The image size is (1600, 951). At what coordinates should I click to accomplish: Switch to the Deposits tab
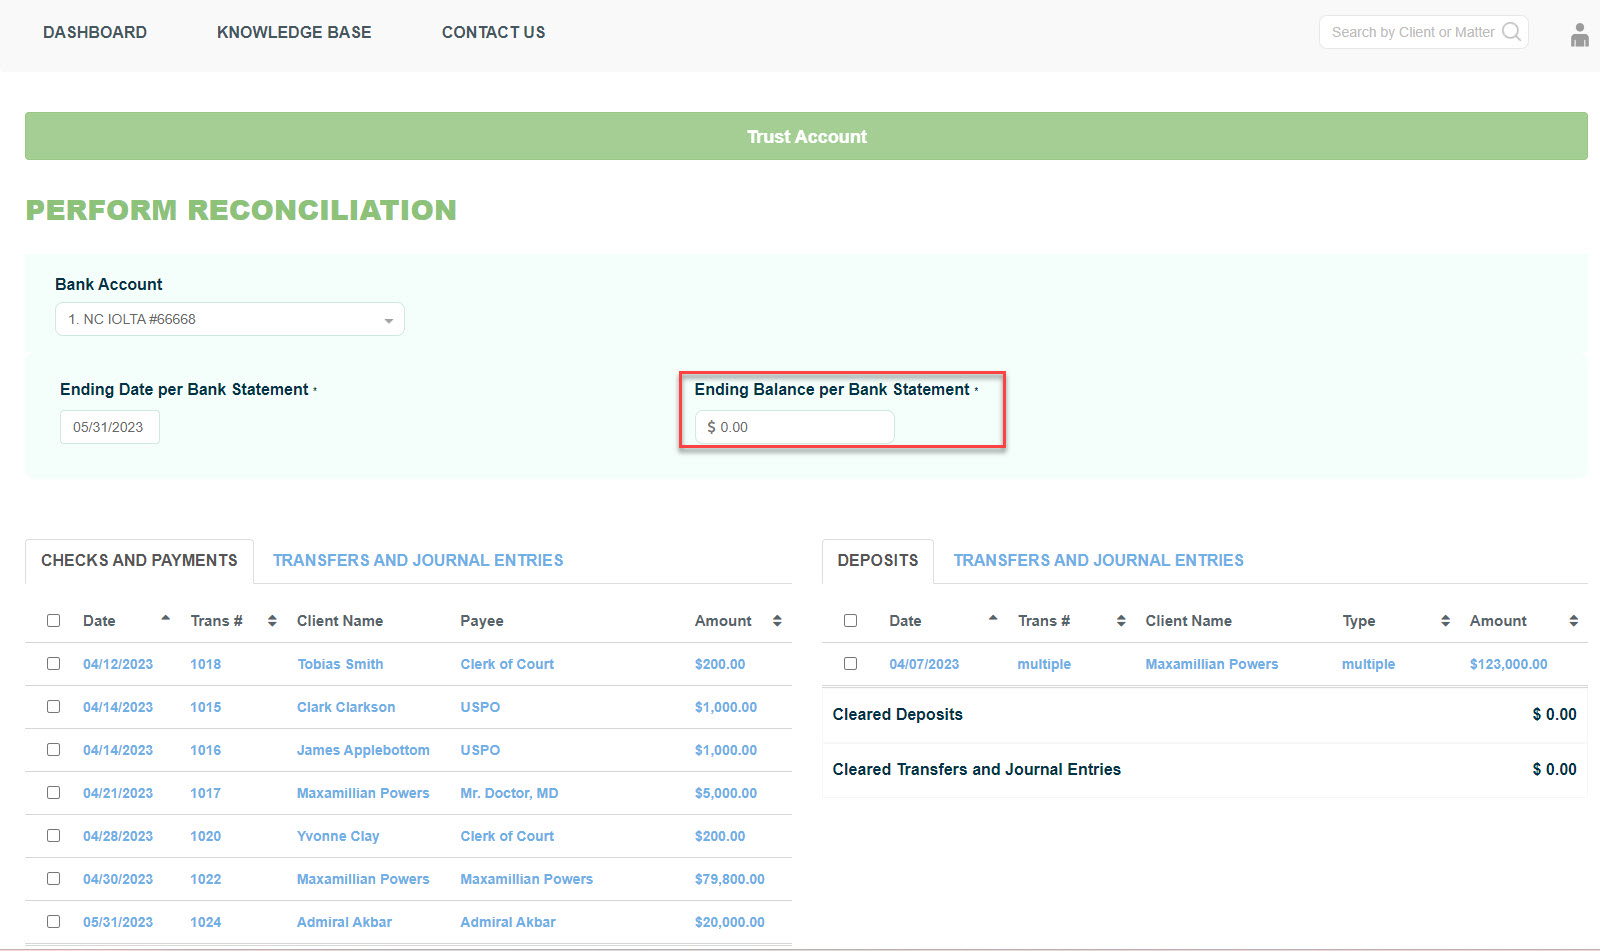click(x=877, y=560)
